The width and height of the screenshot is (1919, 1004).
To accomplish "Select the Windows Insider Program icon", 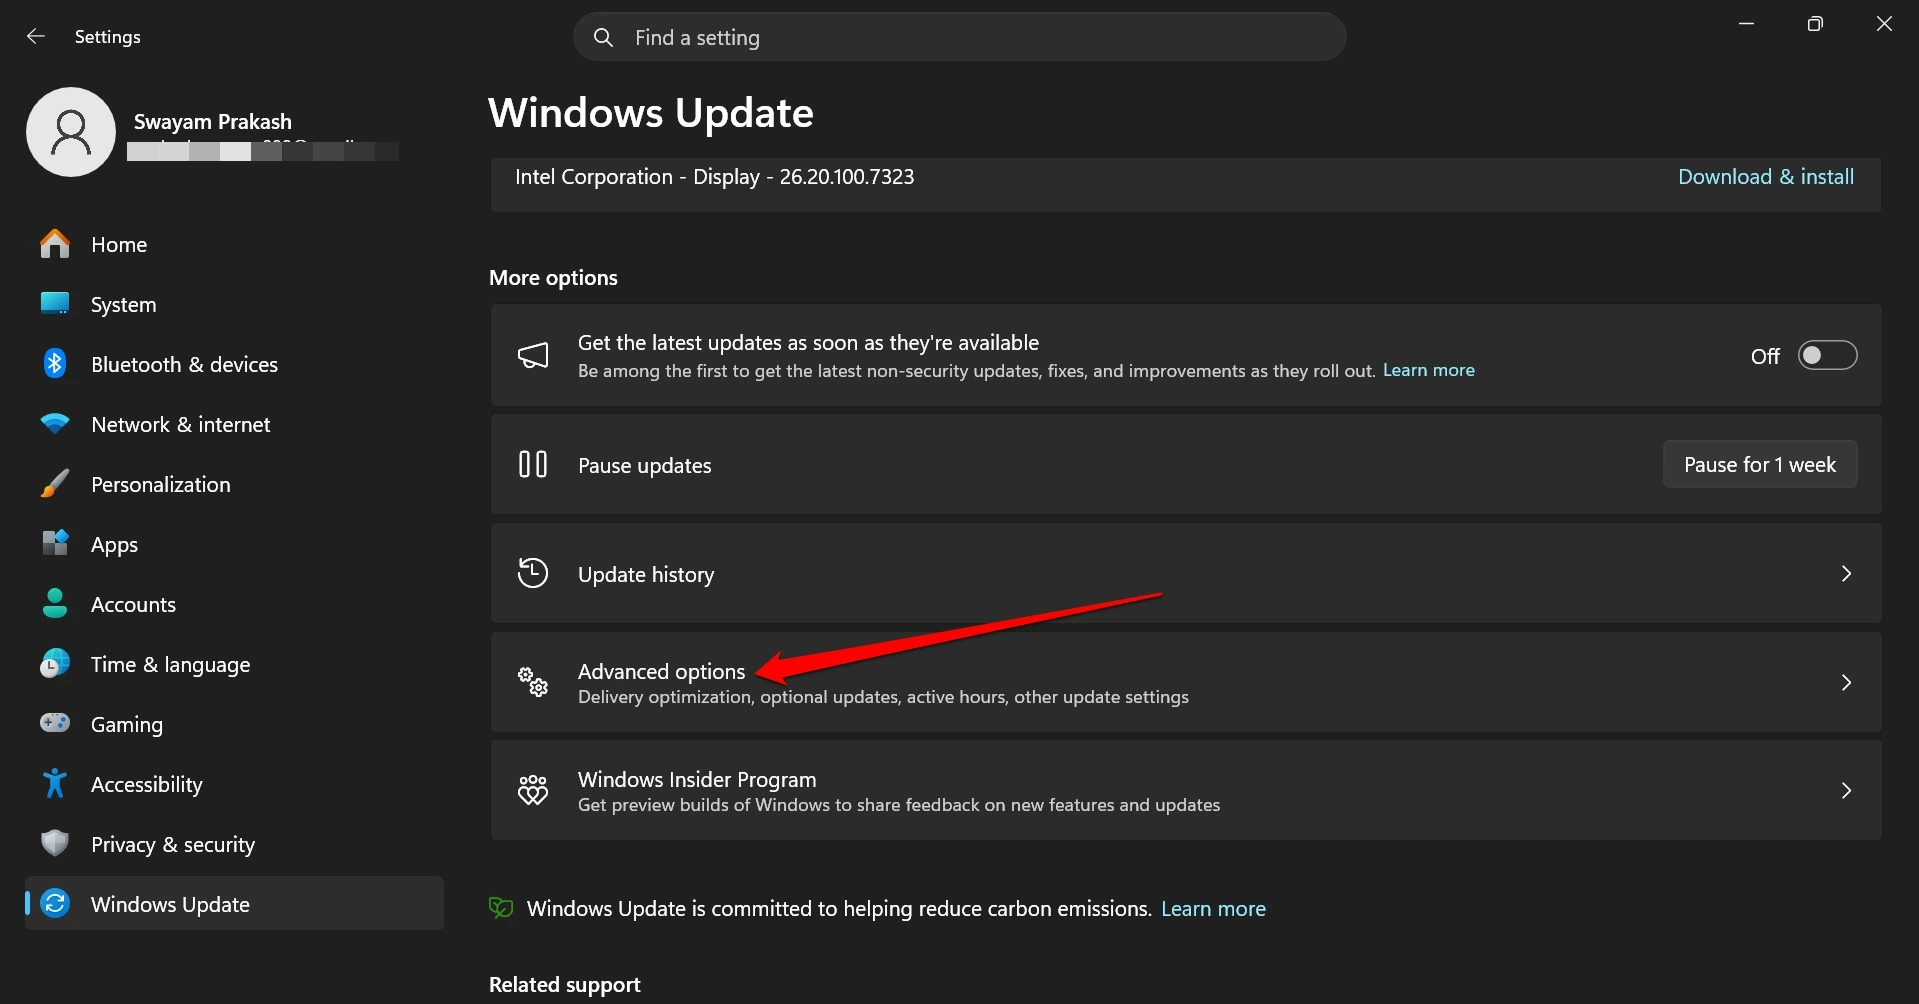I will click(x=533, y=790).
